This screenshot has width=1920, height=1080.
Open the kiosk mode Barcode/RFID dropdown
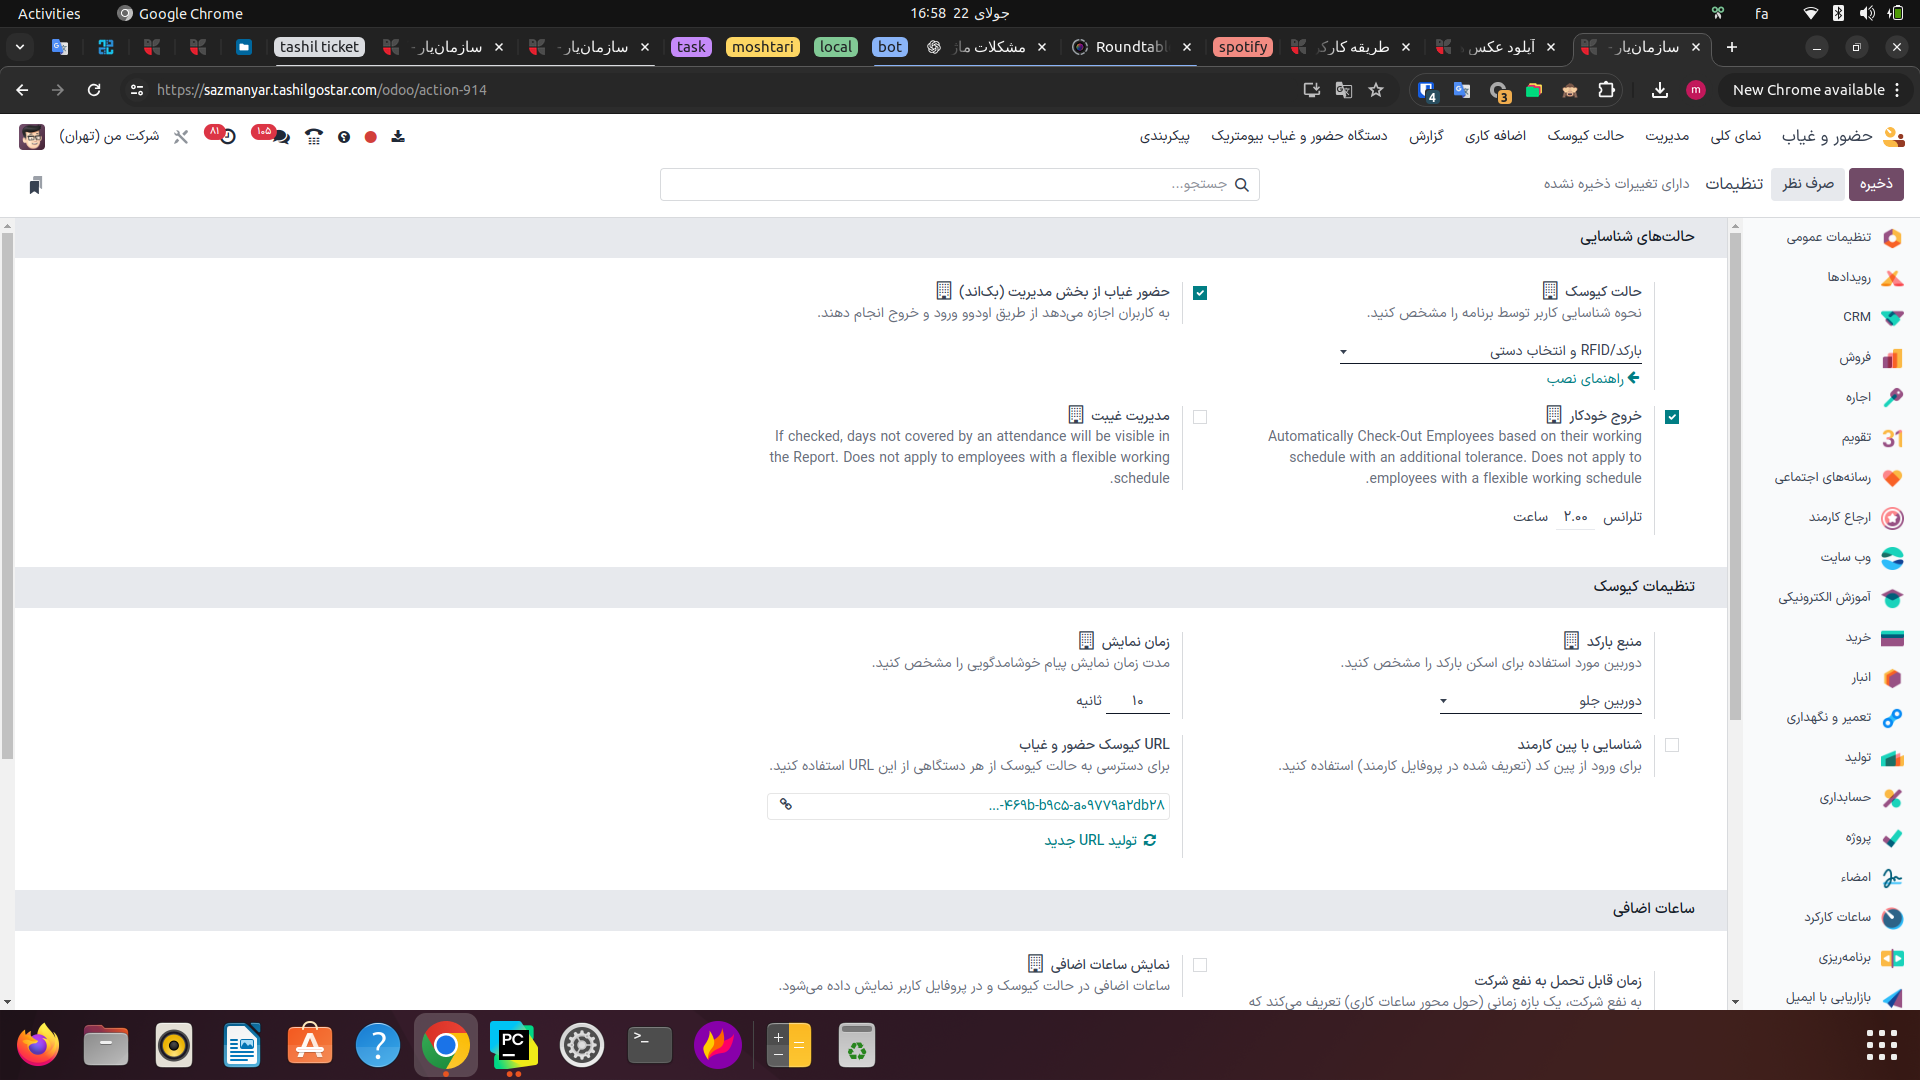pyautogui.click(x=1490, y=351)
